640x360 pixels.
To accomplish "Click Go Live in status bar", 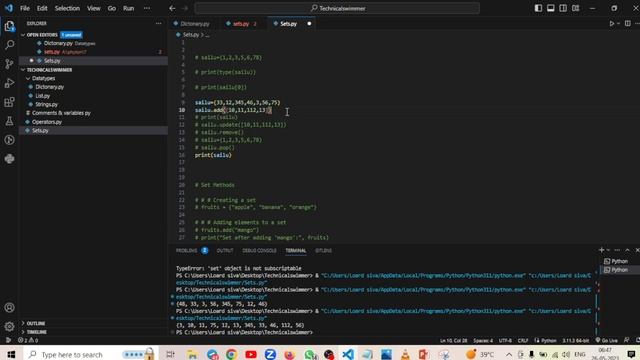I will click(x=607, y=340).
